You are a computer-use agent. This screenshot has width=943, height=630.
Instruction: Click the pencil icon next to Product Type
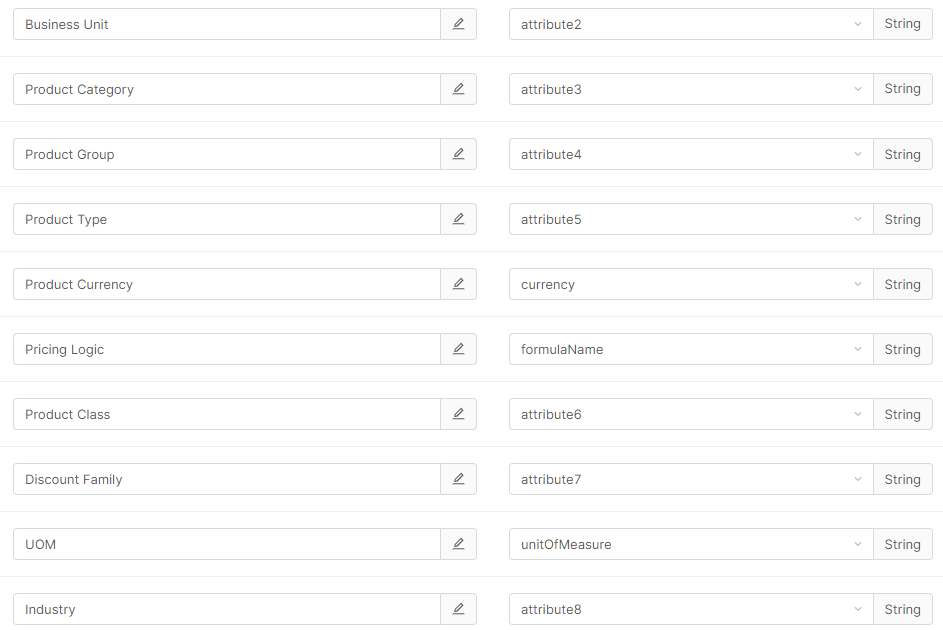coord(458,219)
